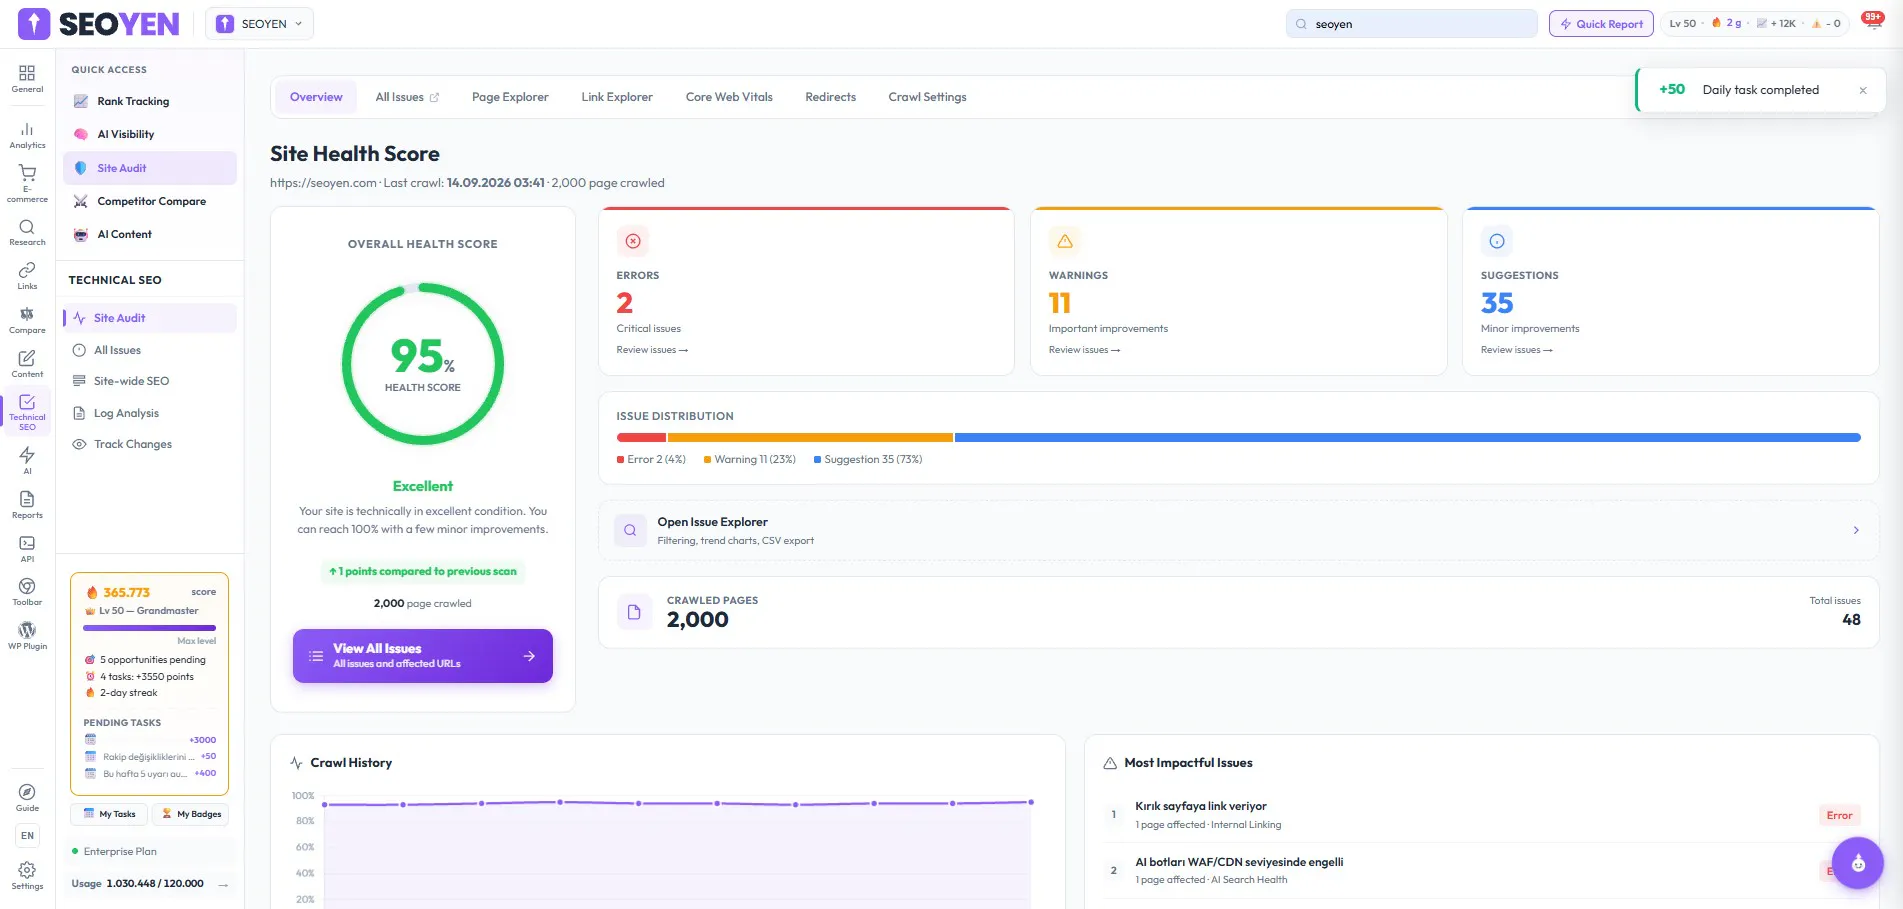The image size is (1903, 909).
Task: Click the Enterprise Plan label
Action: coord(120,851)
